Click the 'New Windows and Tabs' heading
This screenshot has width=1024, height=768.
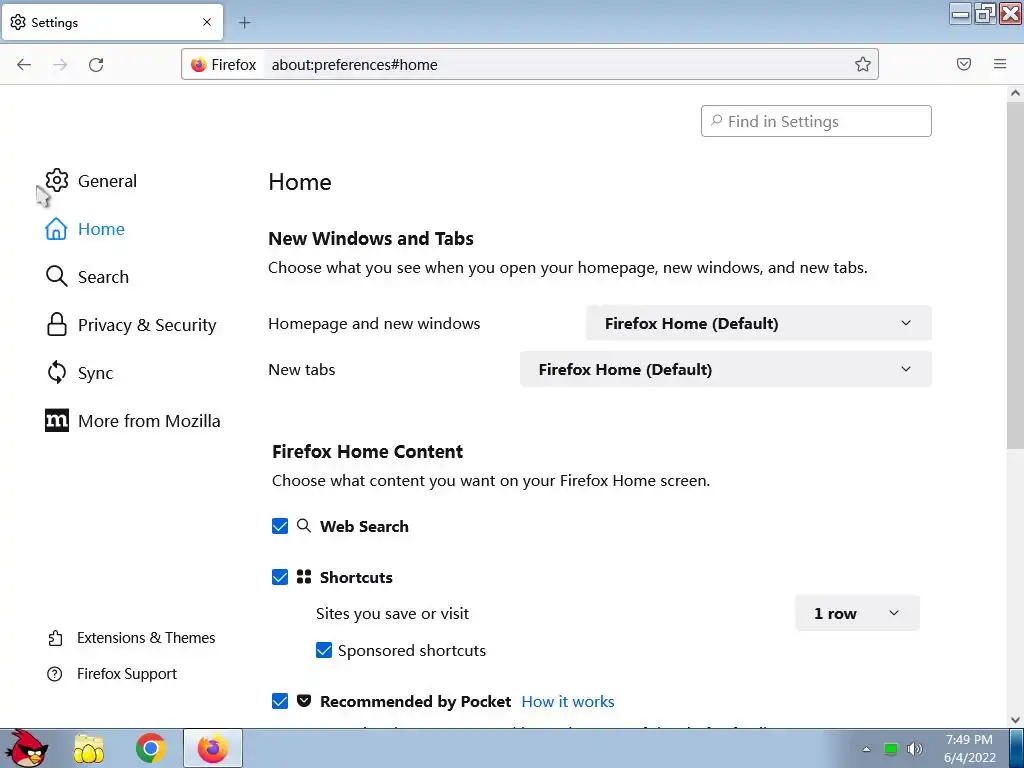371,239
